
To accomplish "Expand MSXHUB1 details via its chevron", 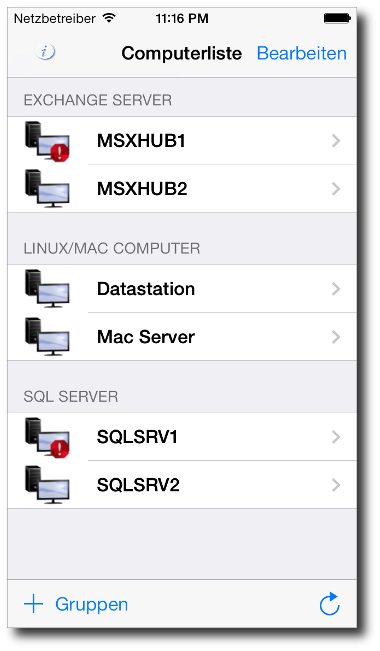I will 336,141.
